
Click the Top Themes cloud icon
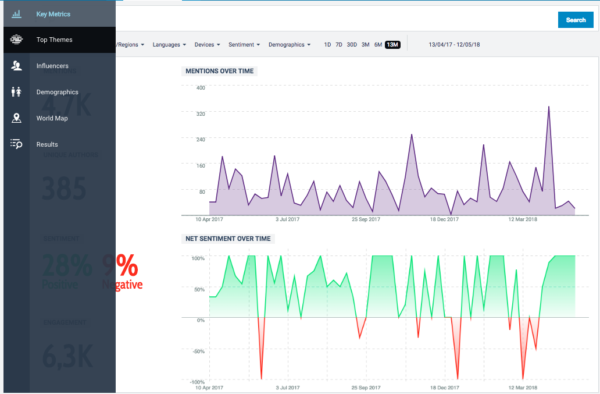(x=16, y=39)
